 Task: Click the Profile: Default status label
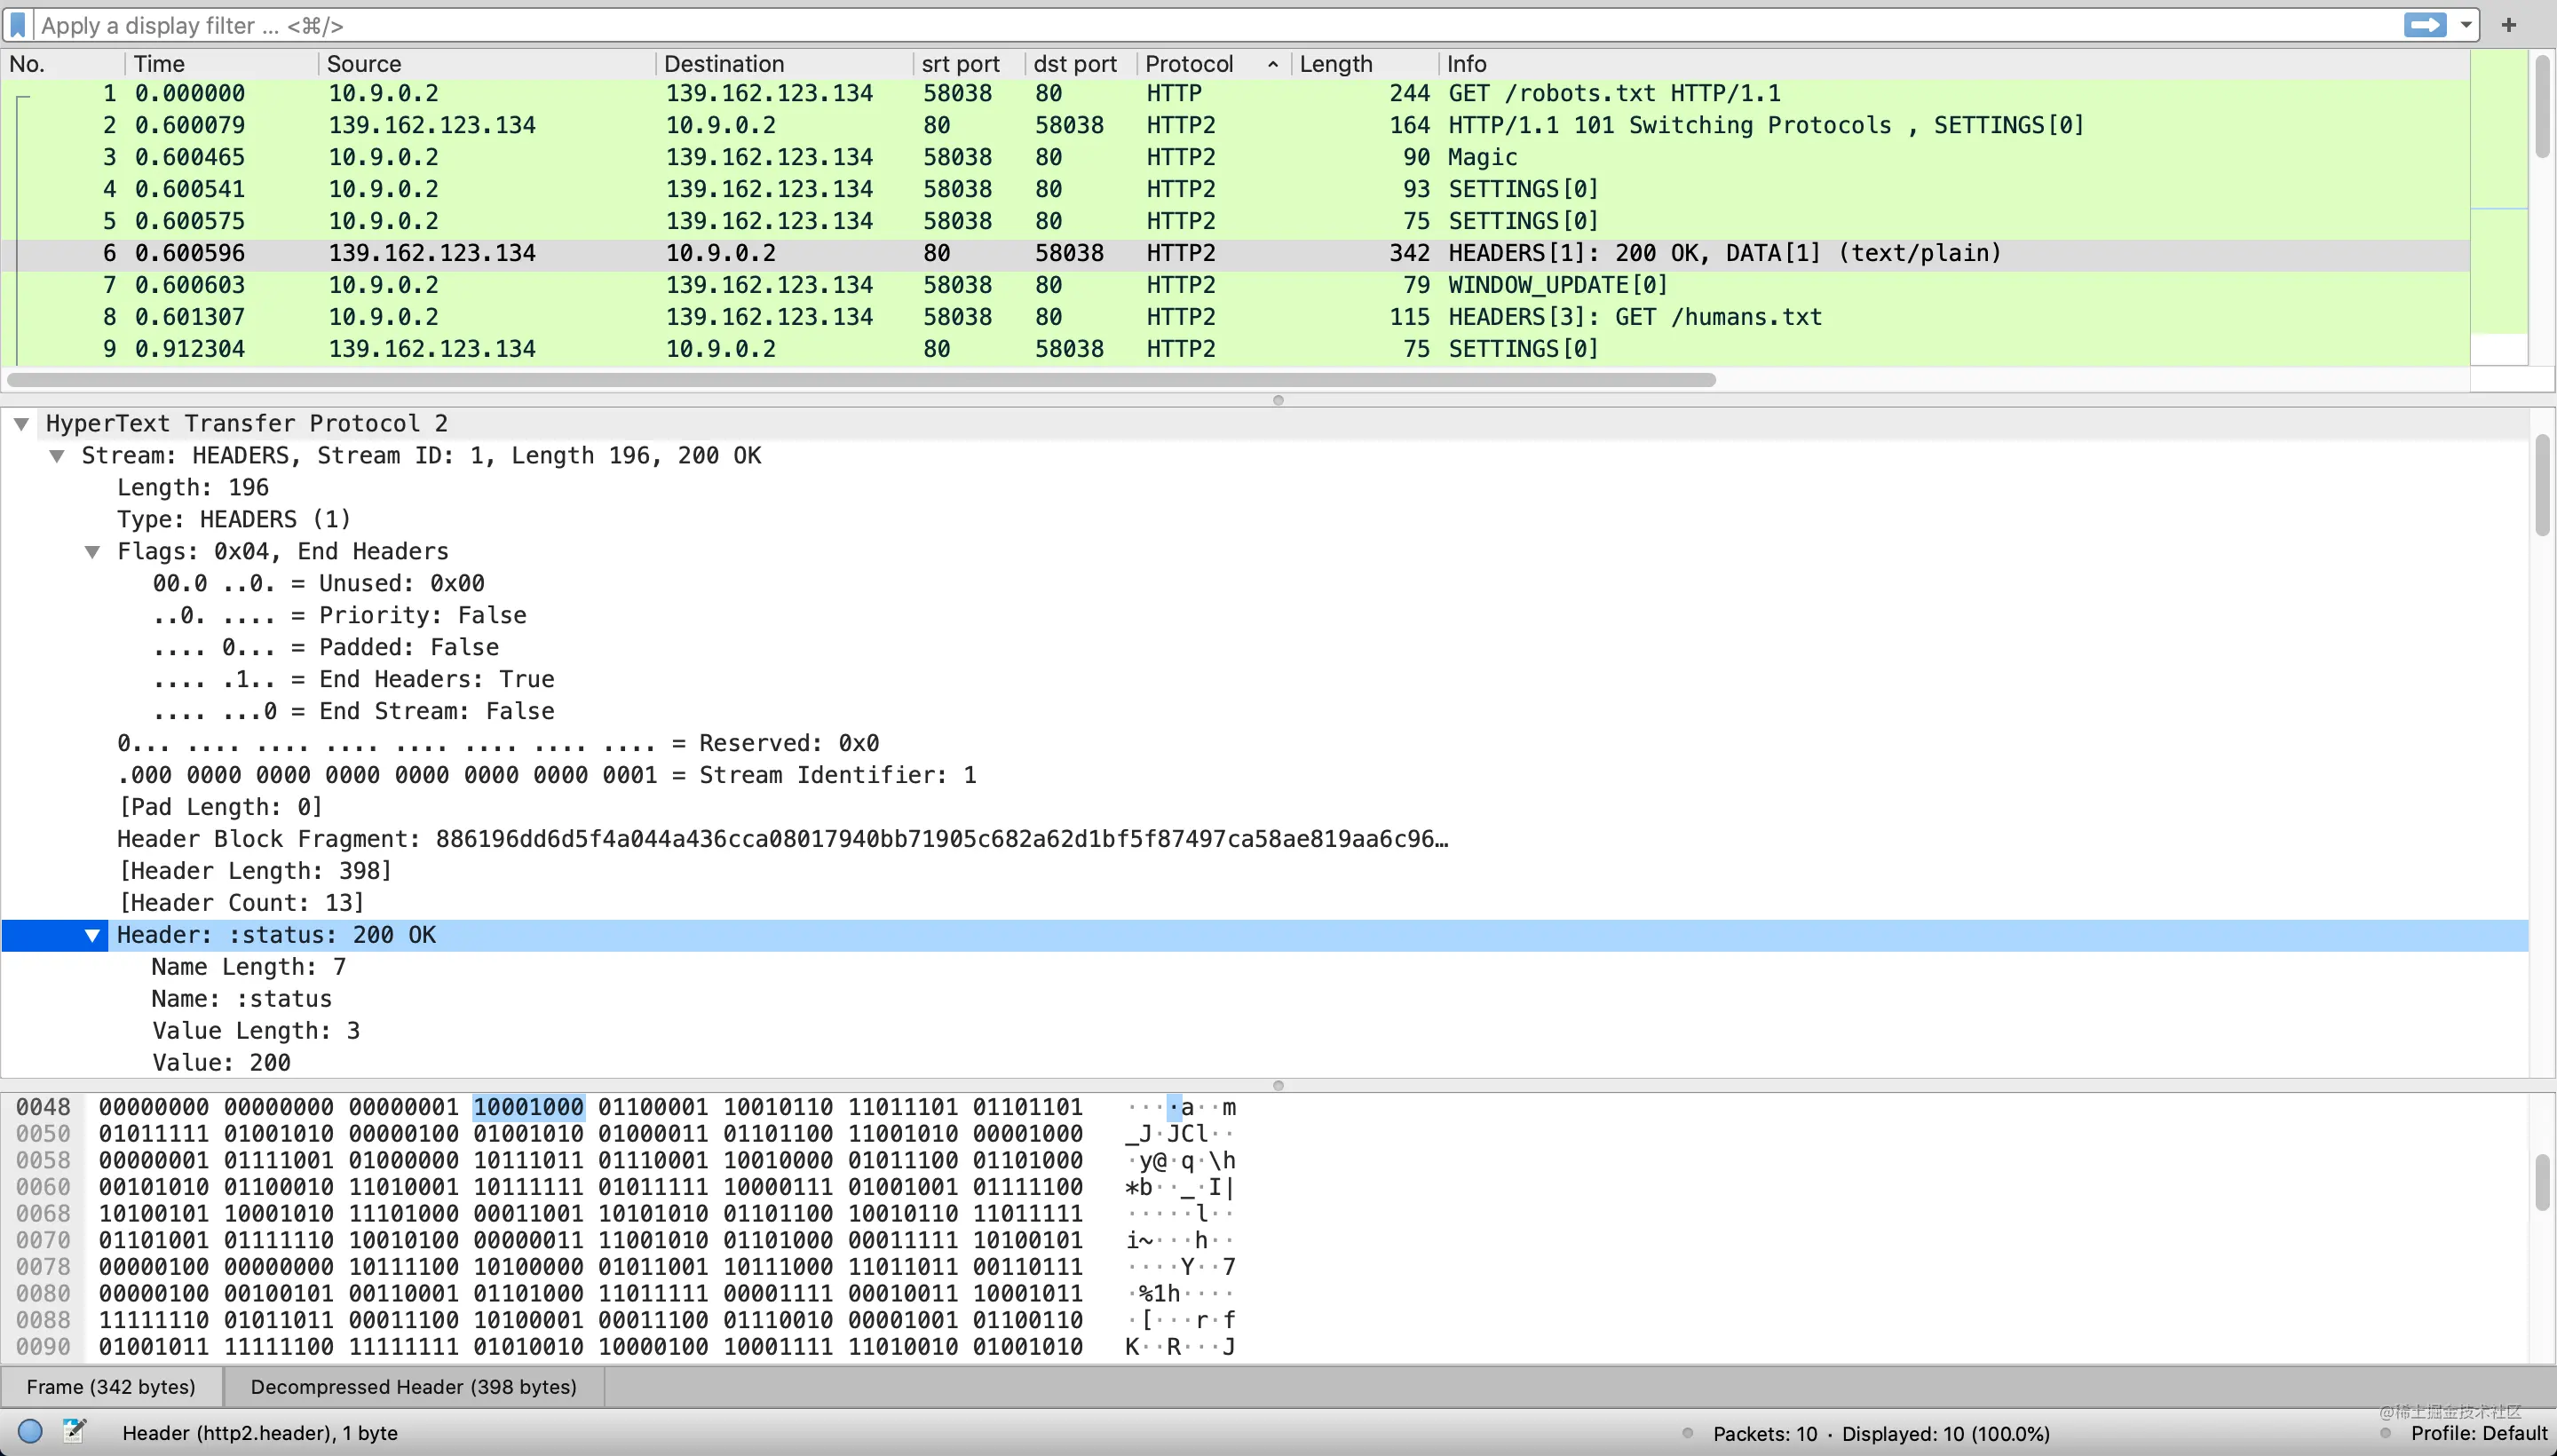click(x=2478, y=1433)
